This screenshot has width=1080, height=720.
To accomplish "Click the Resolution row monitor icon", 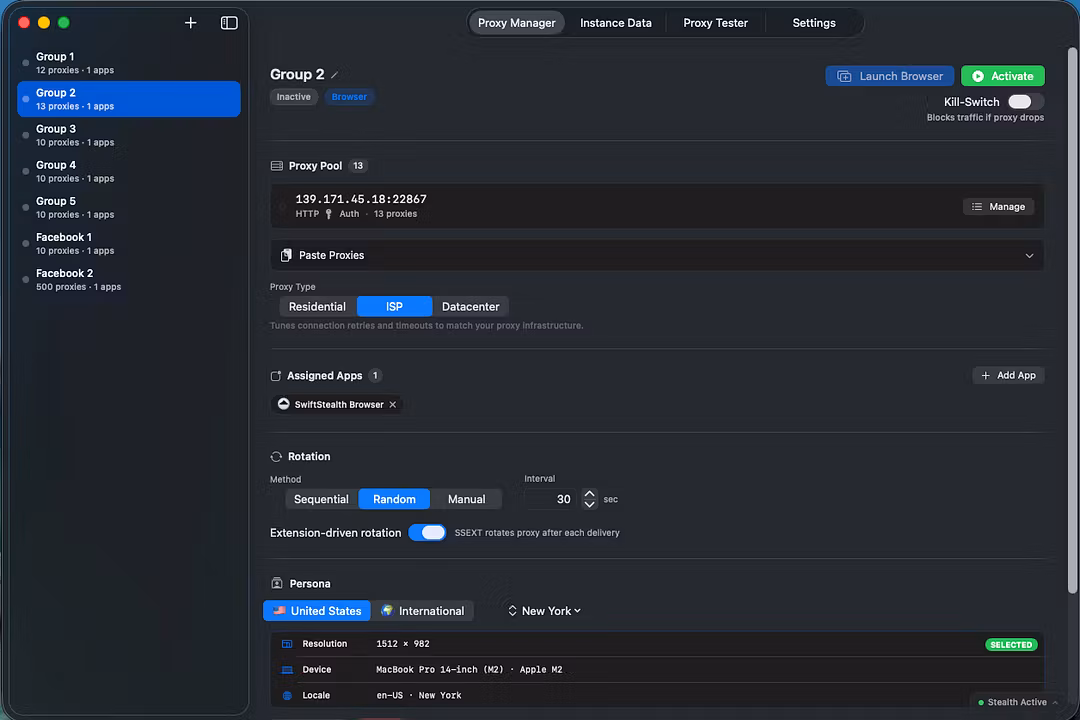I will point(287,644).
